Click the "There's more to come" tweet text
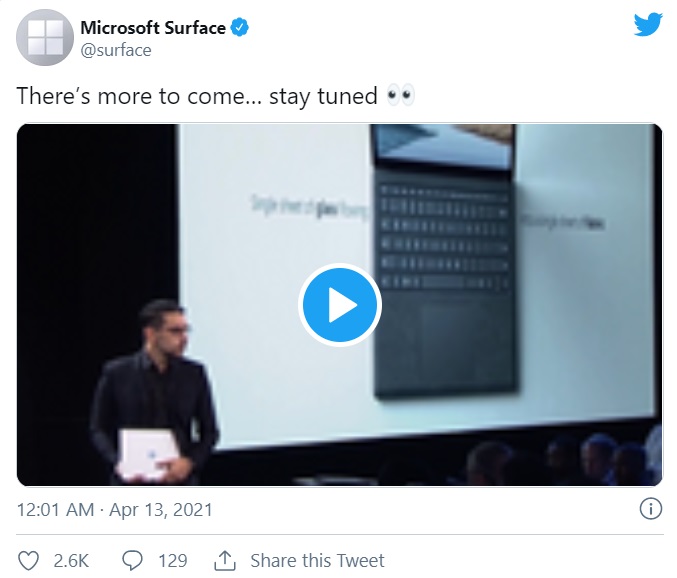The height and width of the screenshot is (578, 677). click(190, 96)
